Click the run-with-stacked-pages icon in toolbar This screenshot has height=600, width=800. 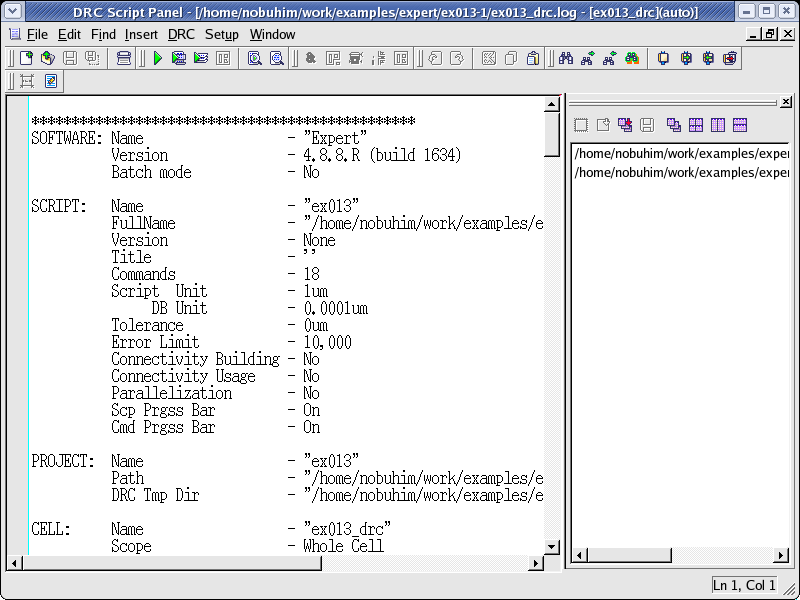pyautogui.click(x=201, y=58)
